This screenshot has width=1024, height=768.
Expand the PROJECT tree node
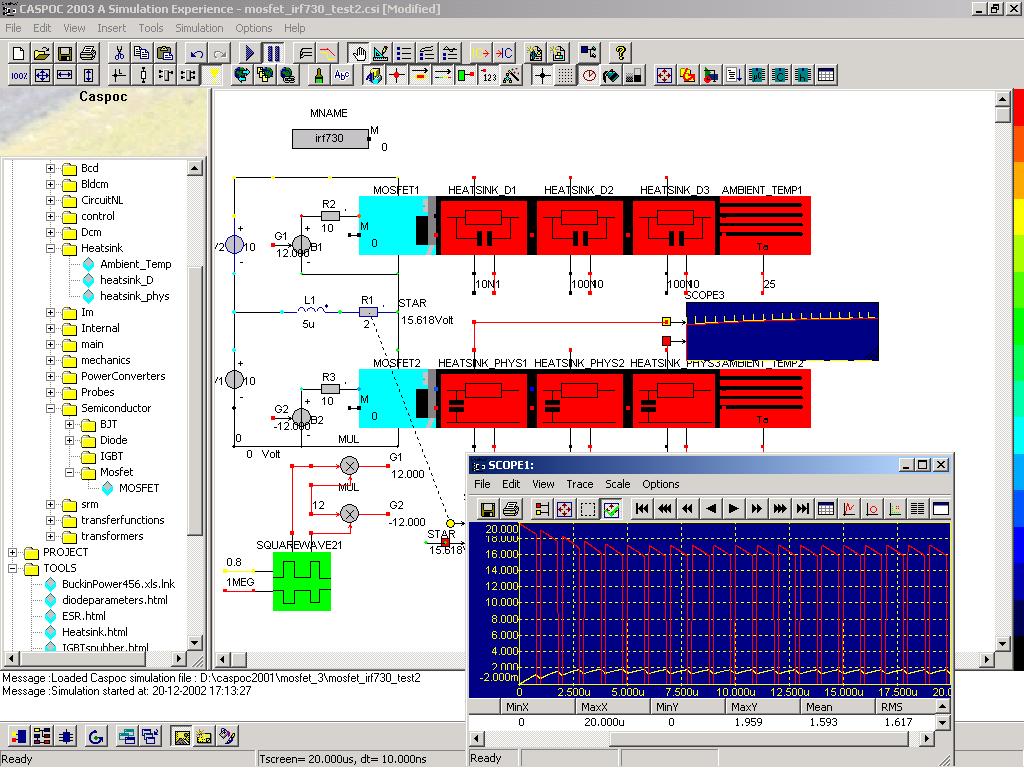(x=13, y=552)
